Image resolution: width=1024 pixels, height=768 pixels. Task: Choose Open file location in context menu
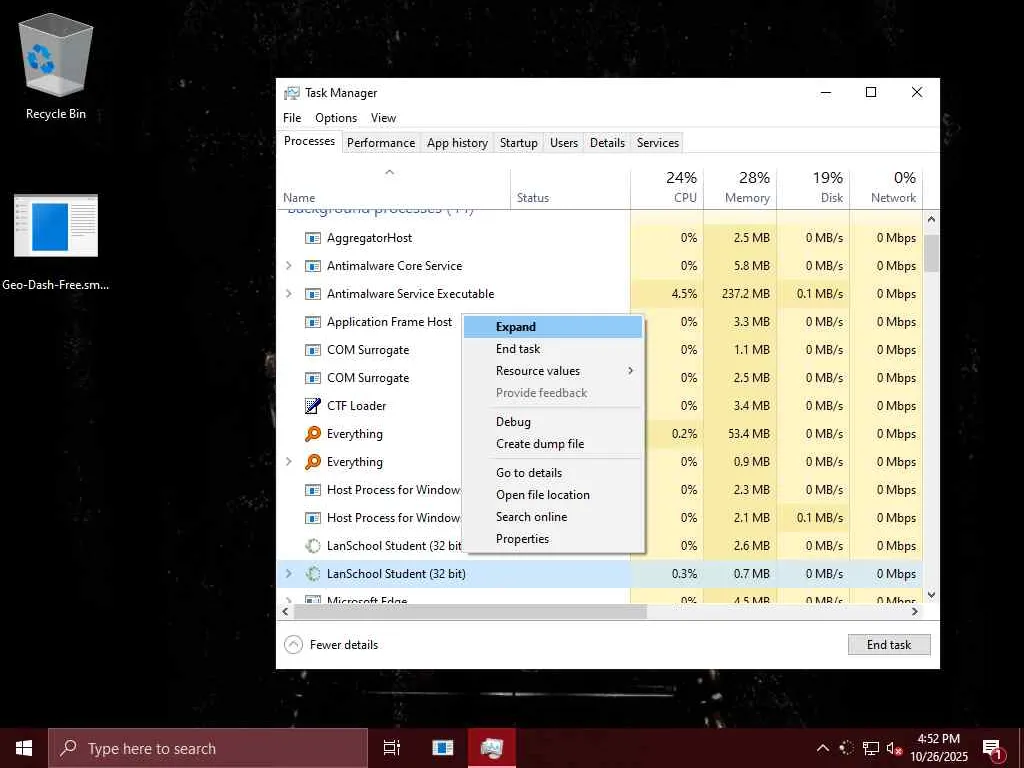[x=553, y=495]
